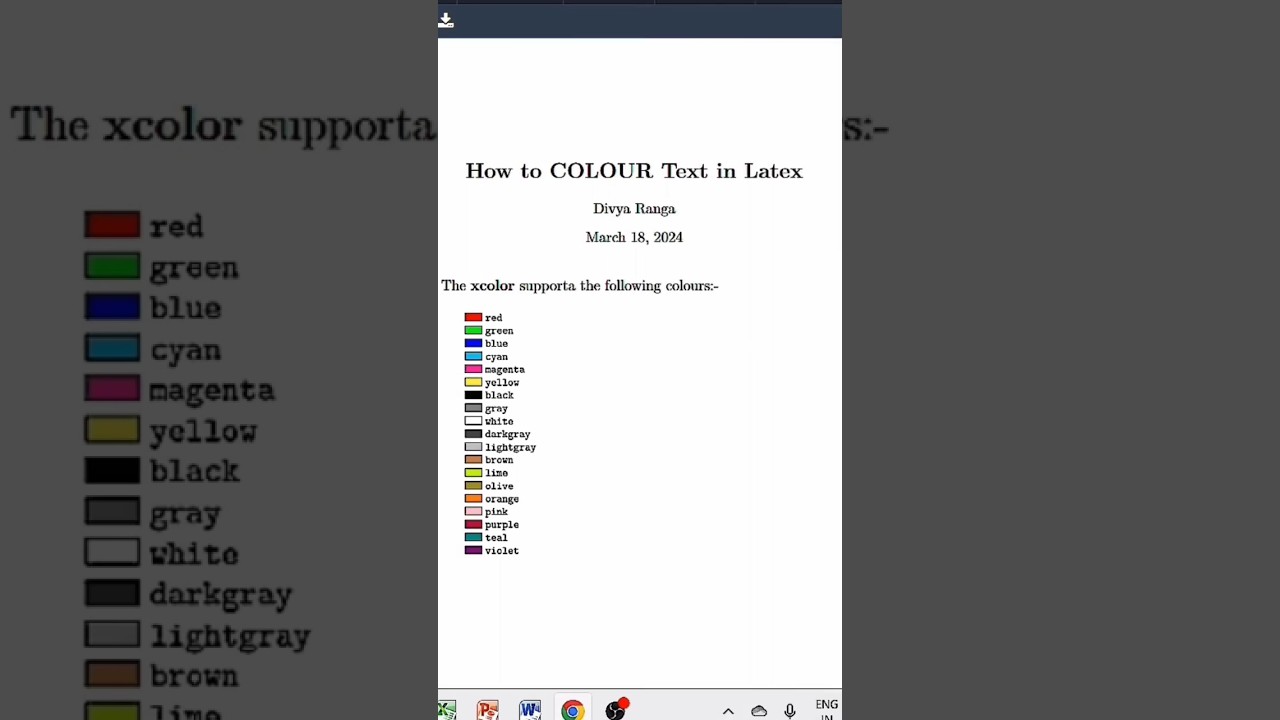
Task: Click the 'olive' label in the list
Action: (x=499, y=486)
